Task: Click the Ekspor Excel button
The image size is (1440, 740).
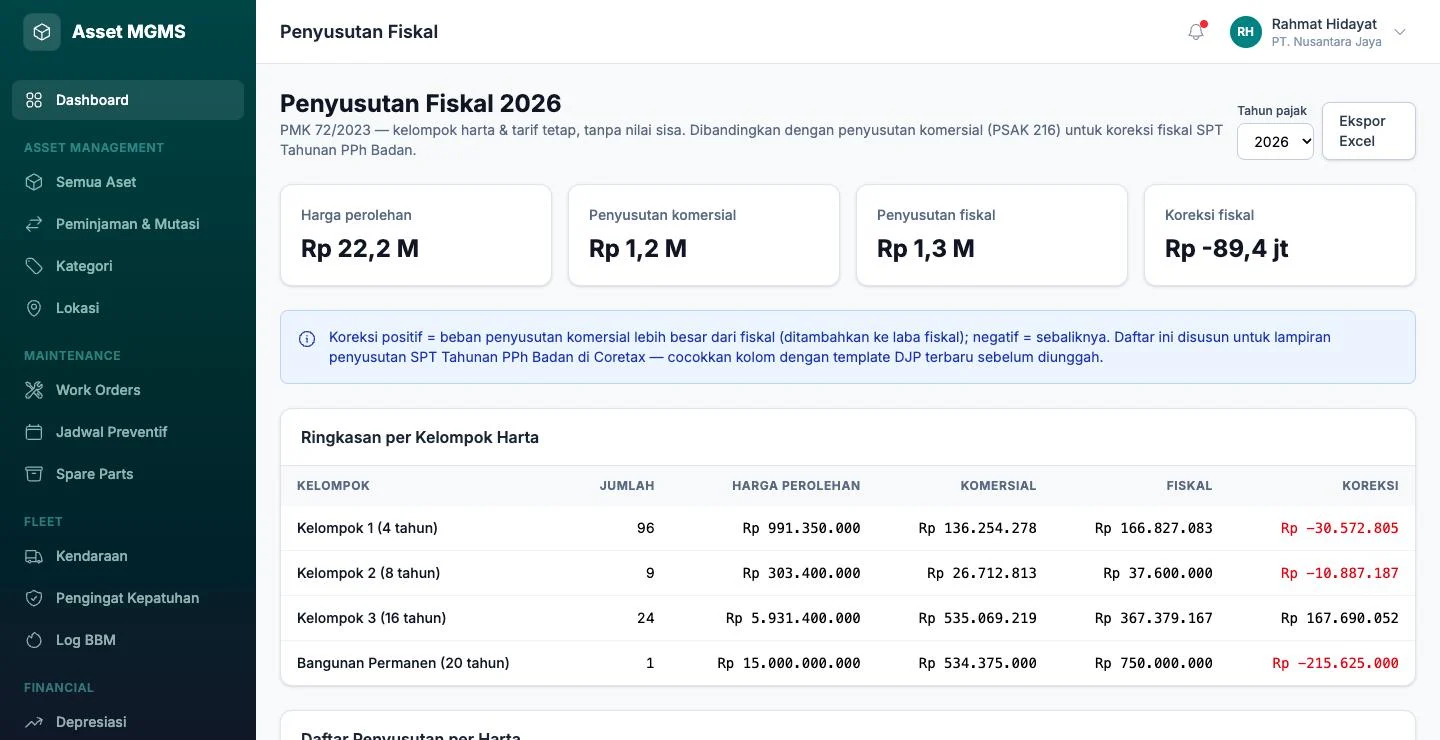Action: click(x=1368, y=131)
